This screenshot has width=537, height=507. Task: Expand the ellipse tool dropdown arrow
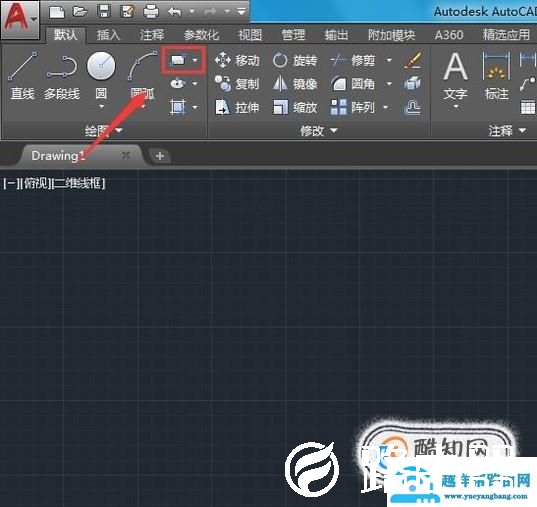click(195, 84)
